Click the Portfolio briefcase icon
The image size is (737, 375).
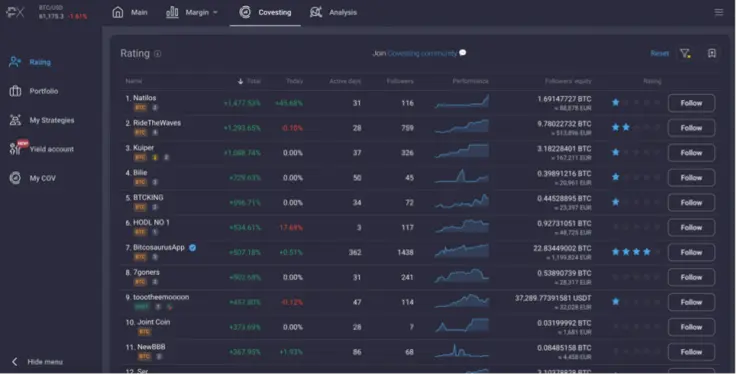[15, 91]
